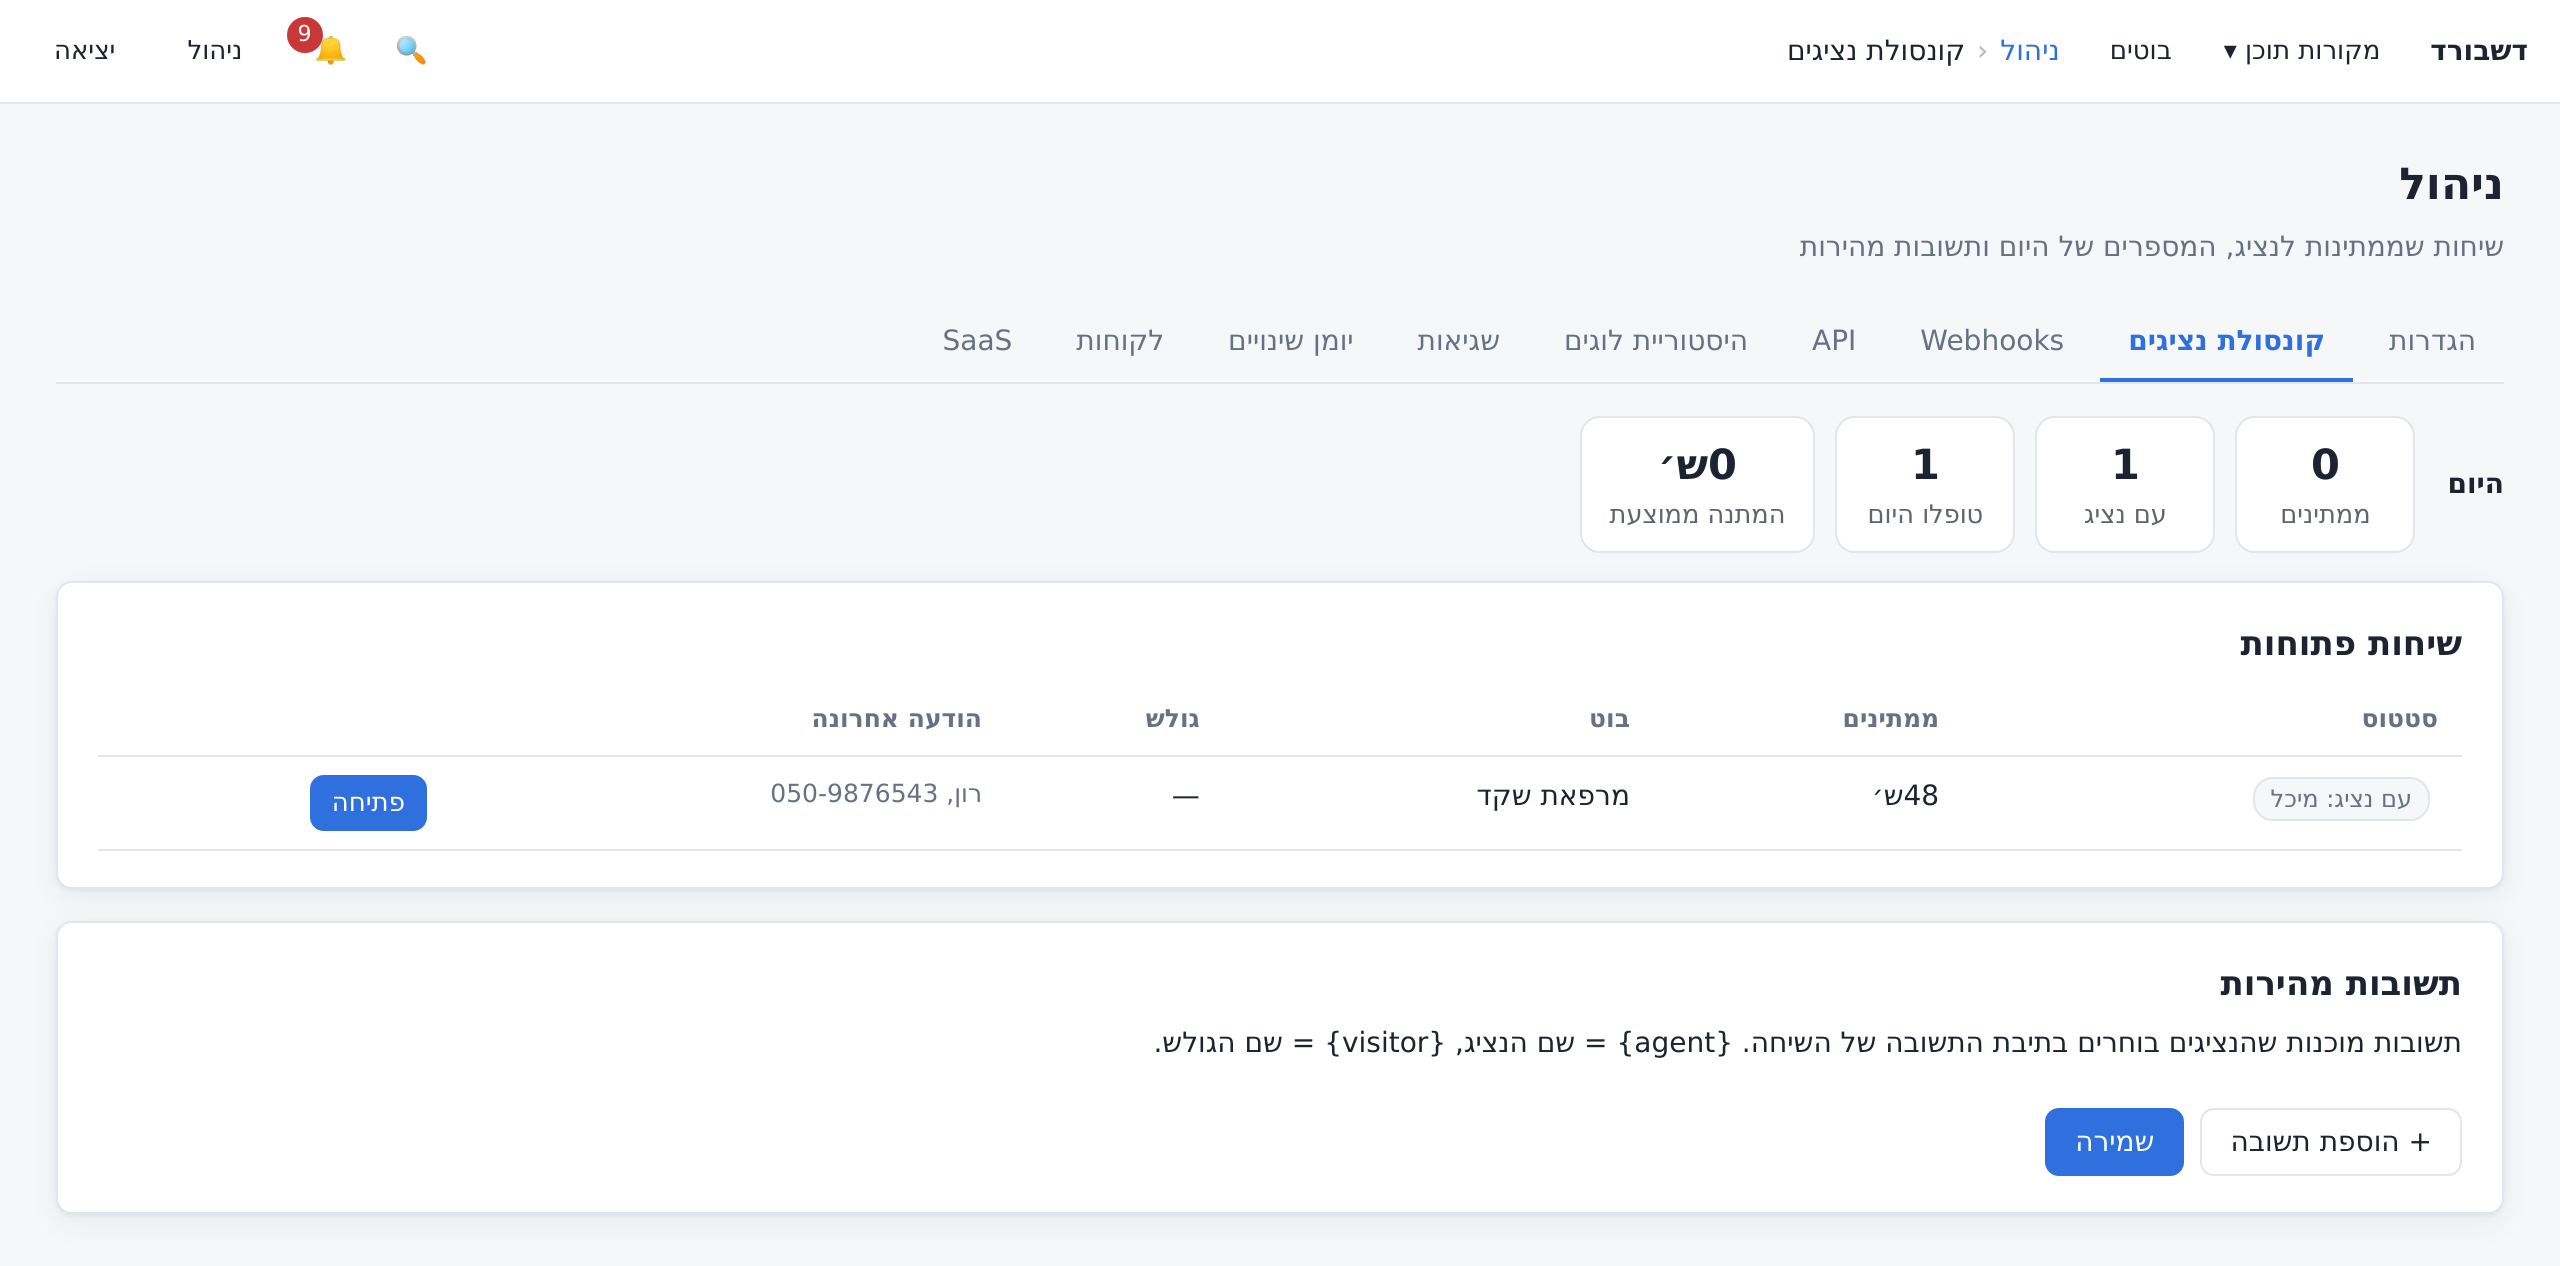This screenshot has width=2560, height=1266.
Task: Switch to the לקוחות tab
Action: click(x=1119, y=341)
